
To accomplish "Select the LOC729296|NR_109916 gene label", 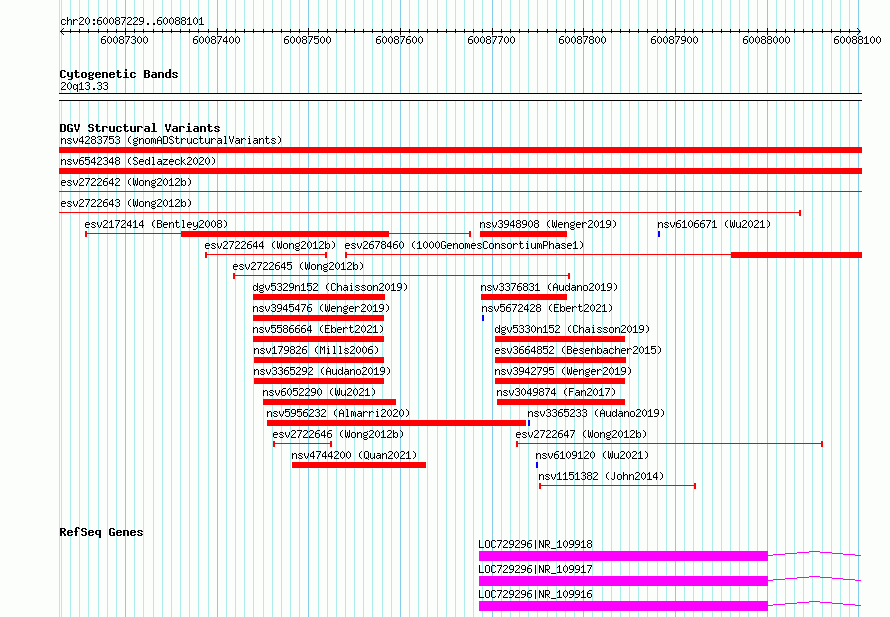I will pyautogui.click(x=535, y=594).
